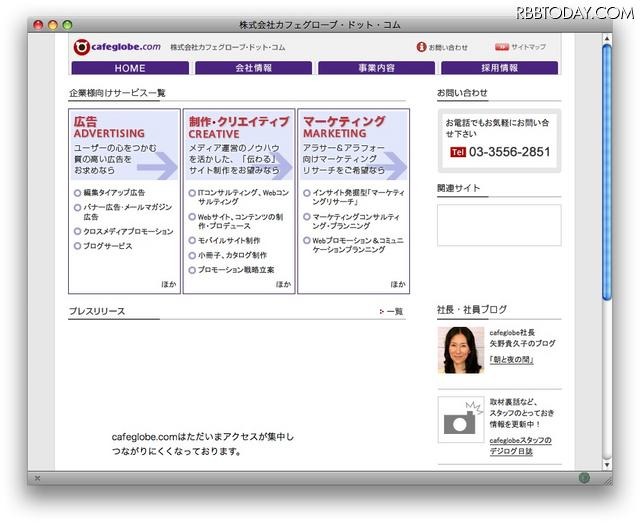The height and width of the screenshot is (523, 640).
Task: Click the green status icon in status bar
Action: pos(584,478)
